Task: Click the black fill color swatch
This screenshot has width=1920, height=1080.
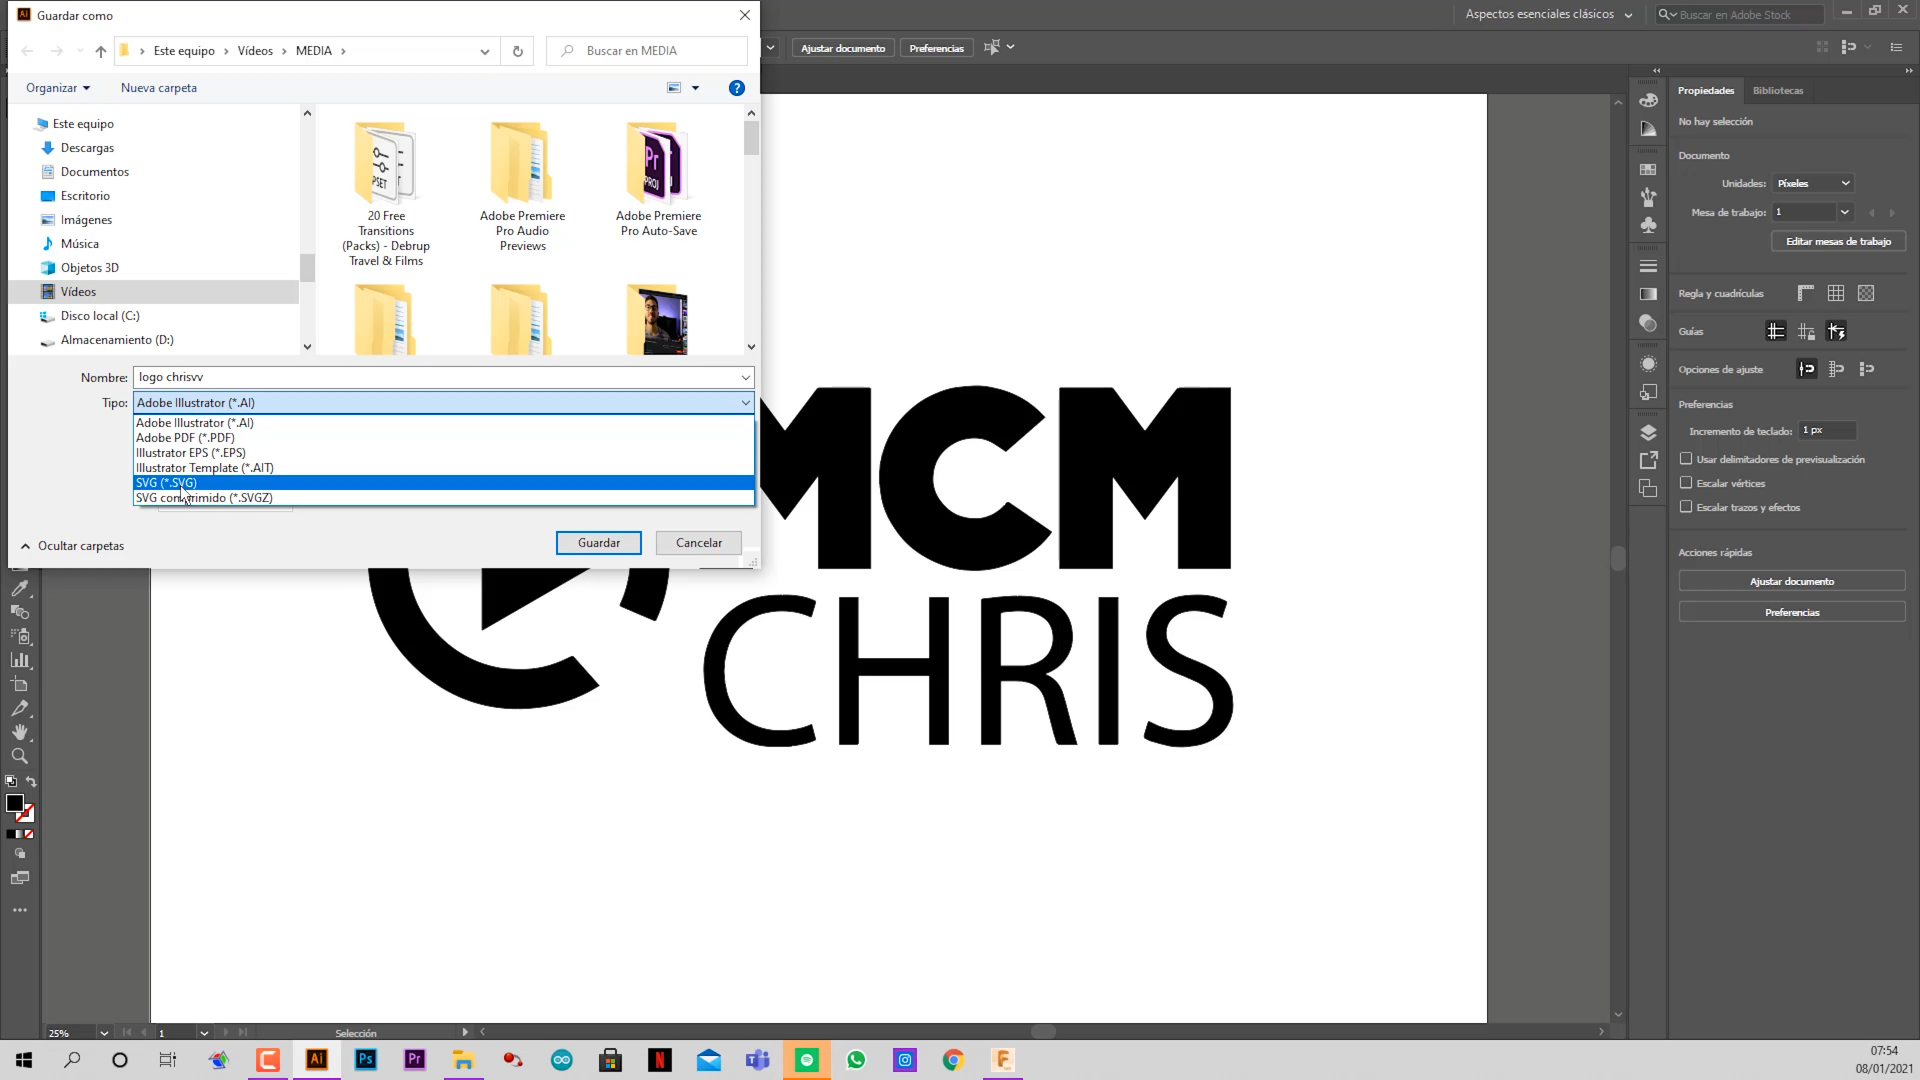Action: pyautogui.click(x=14, y=803)
